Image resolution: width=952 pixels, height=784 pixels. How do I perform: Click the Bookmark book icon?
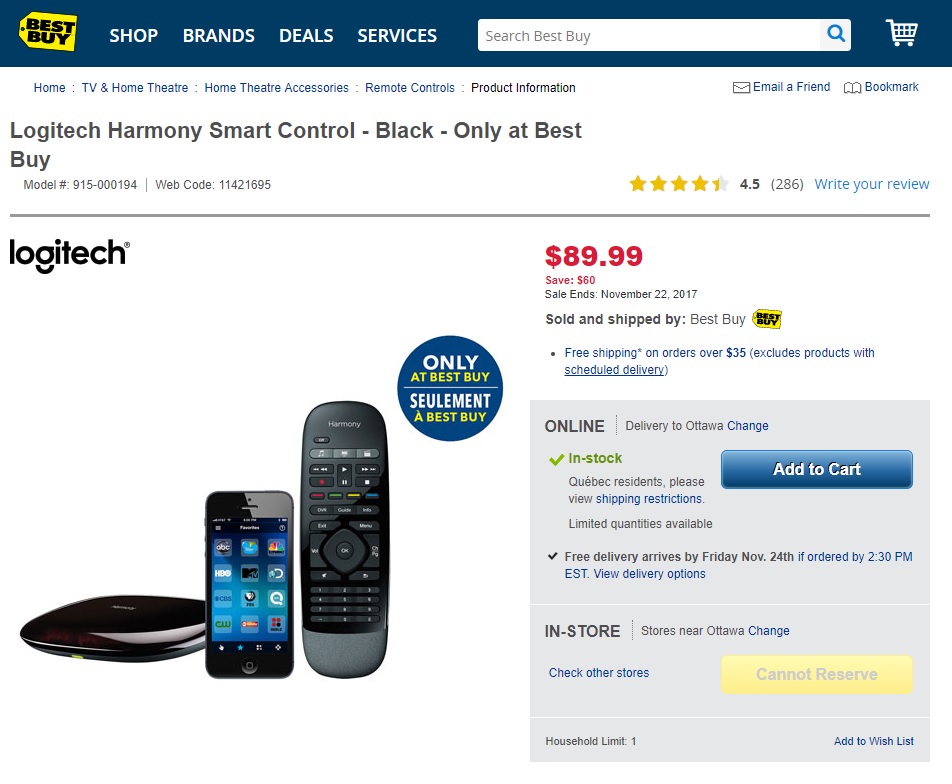point(852,88)
